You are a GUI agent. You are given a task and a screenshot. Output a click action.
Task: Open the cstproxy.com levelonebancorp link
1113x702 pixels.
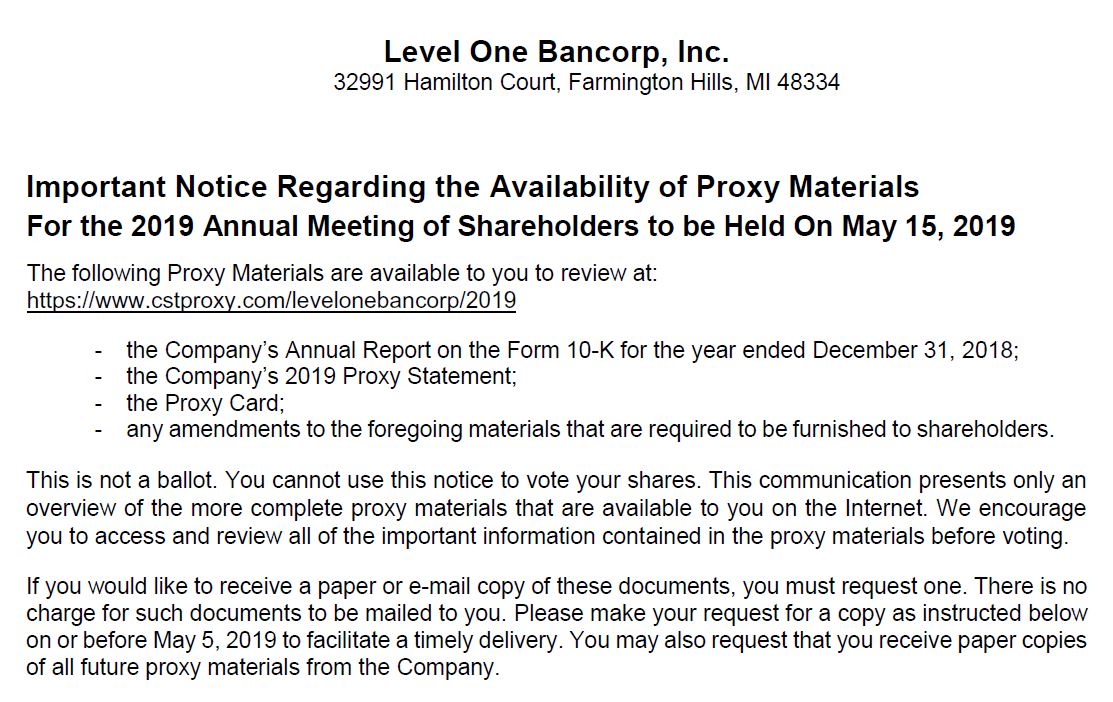pos(271,300)
